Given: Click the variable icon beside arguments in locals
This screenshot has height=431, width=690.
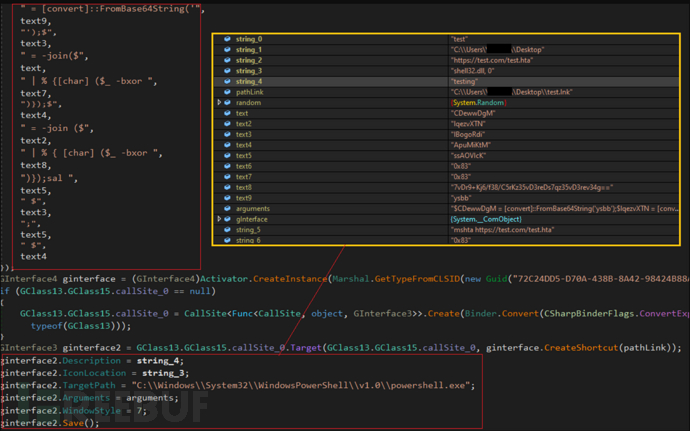Looking at the screenshot, I should click(227, 208).
